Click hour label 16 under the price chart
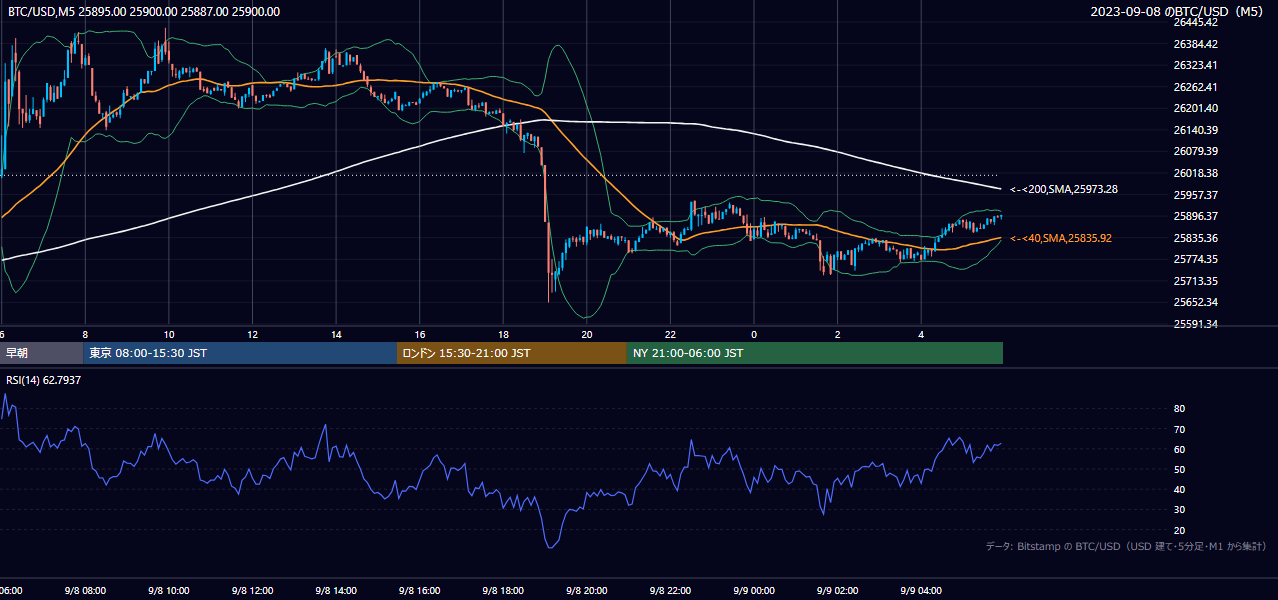 420,334
